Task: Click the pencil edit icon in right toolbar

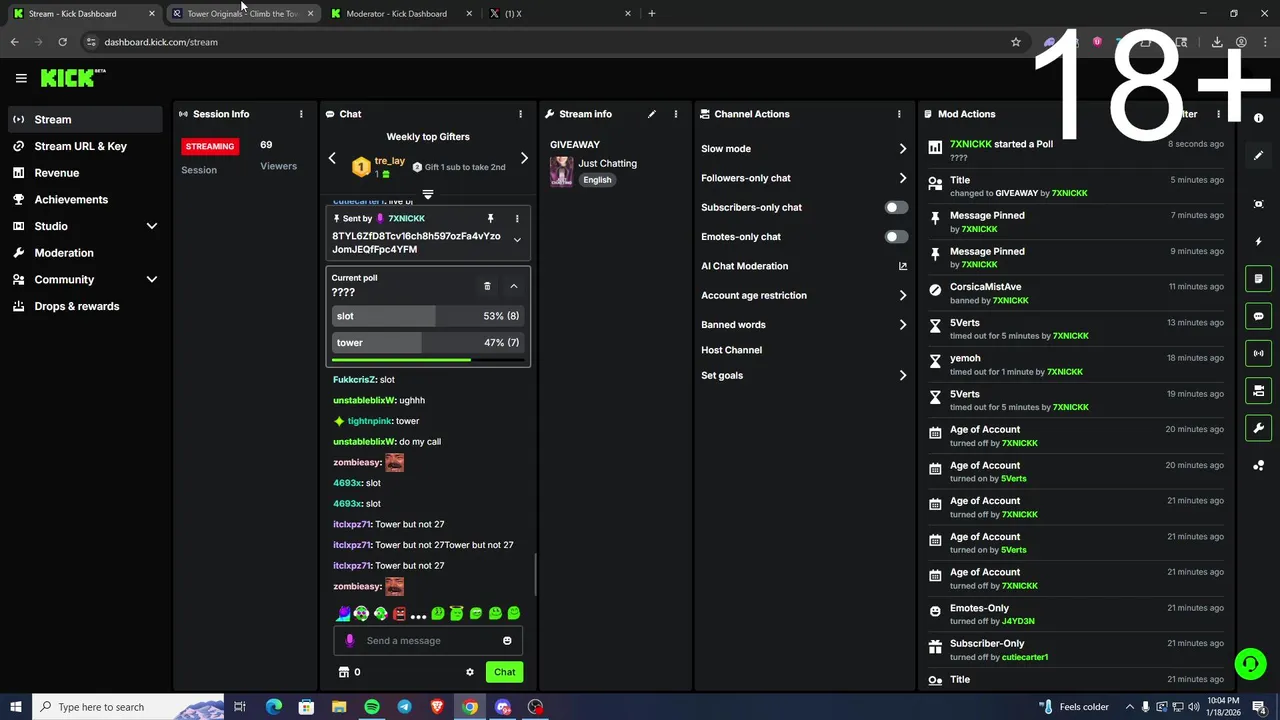Action: point(1259,156)
